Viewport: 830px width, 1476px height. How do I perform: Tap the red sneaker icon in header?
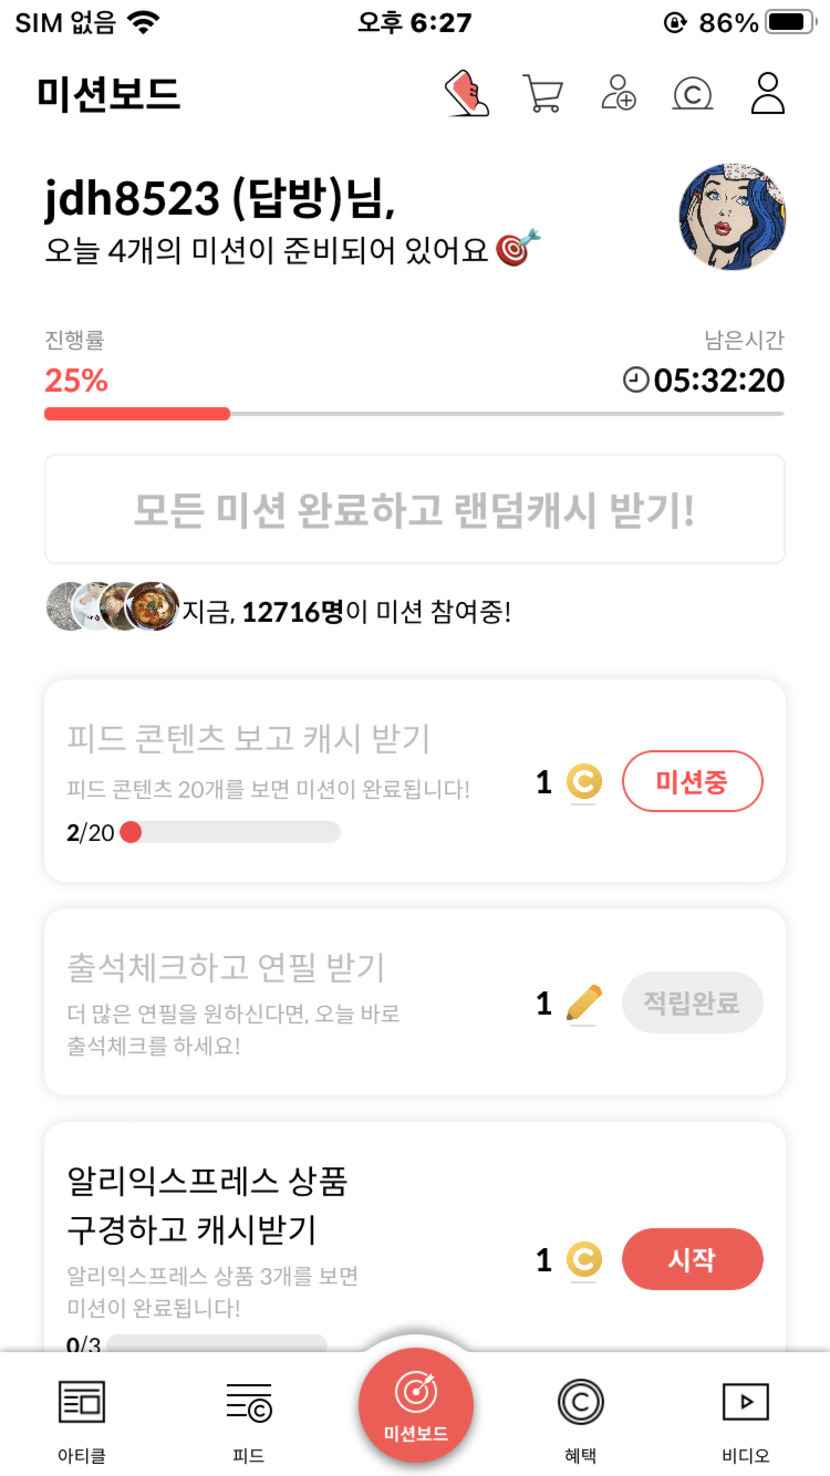[467, 94]
